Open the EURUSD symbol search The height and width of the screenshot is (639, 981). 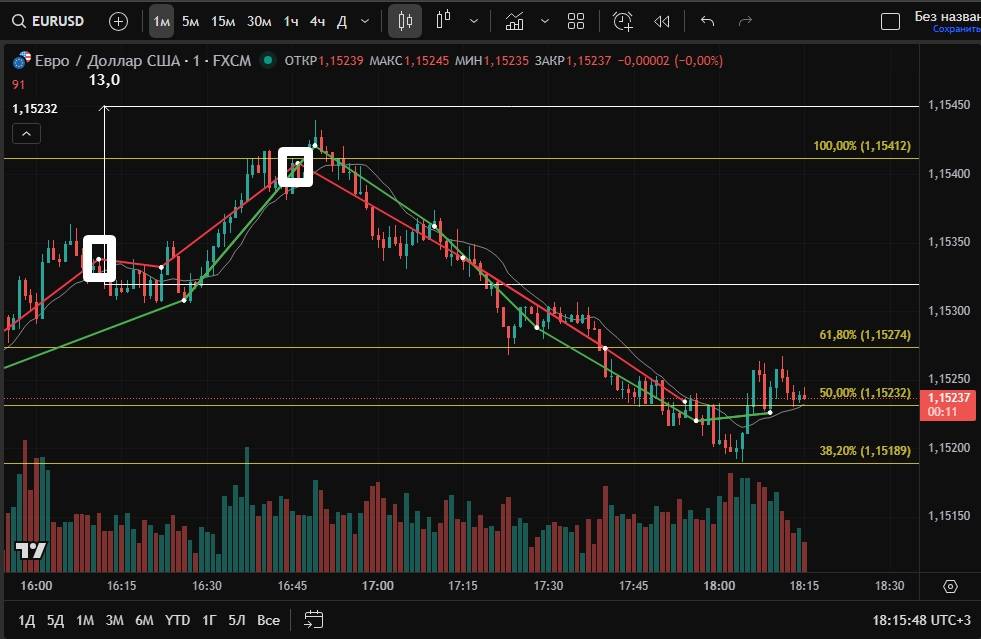(50, 21)
